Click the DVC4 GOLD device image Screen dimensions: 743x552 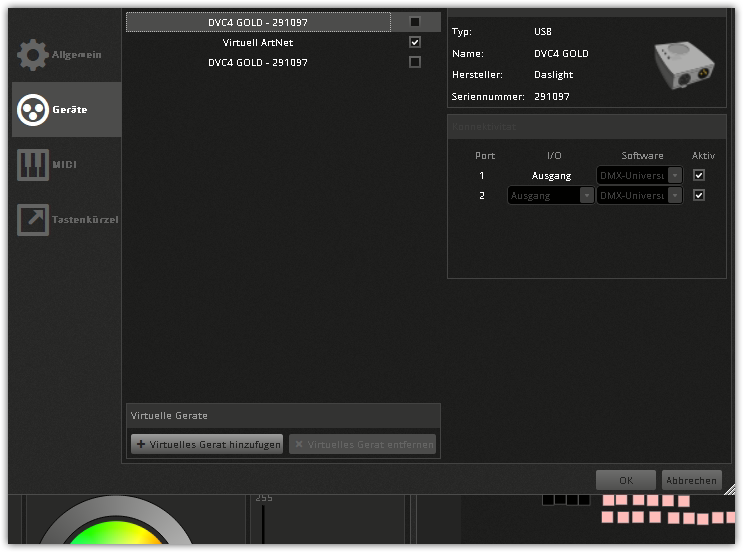684,65
